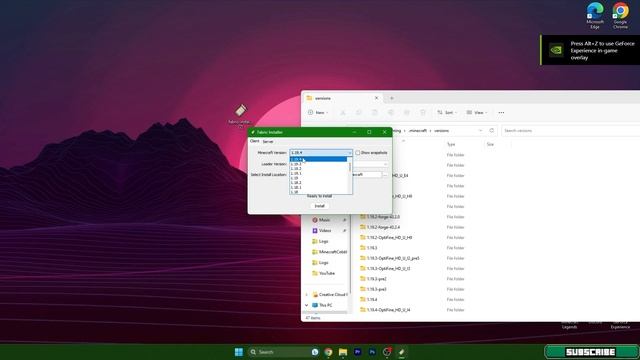Open the View menu in File Explorer

click(477, 113)
